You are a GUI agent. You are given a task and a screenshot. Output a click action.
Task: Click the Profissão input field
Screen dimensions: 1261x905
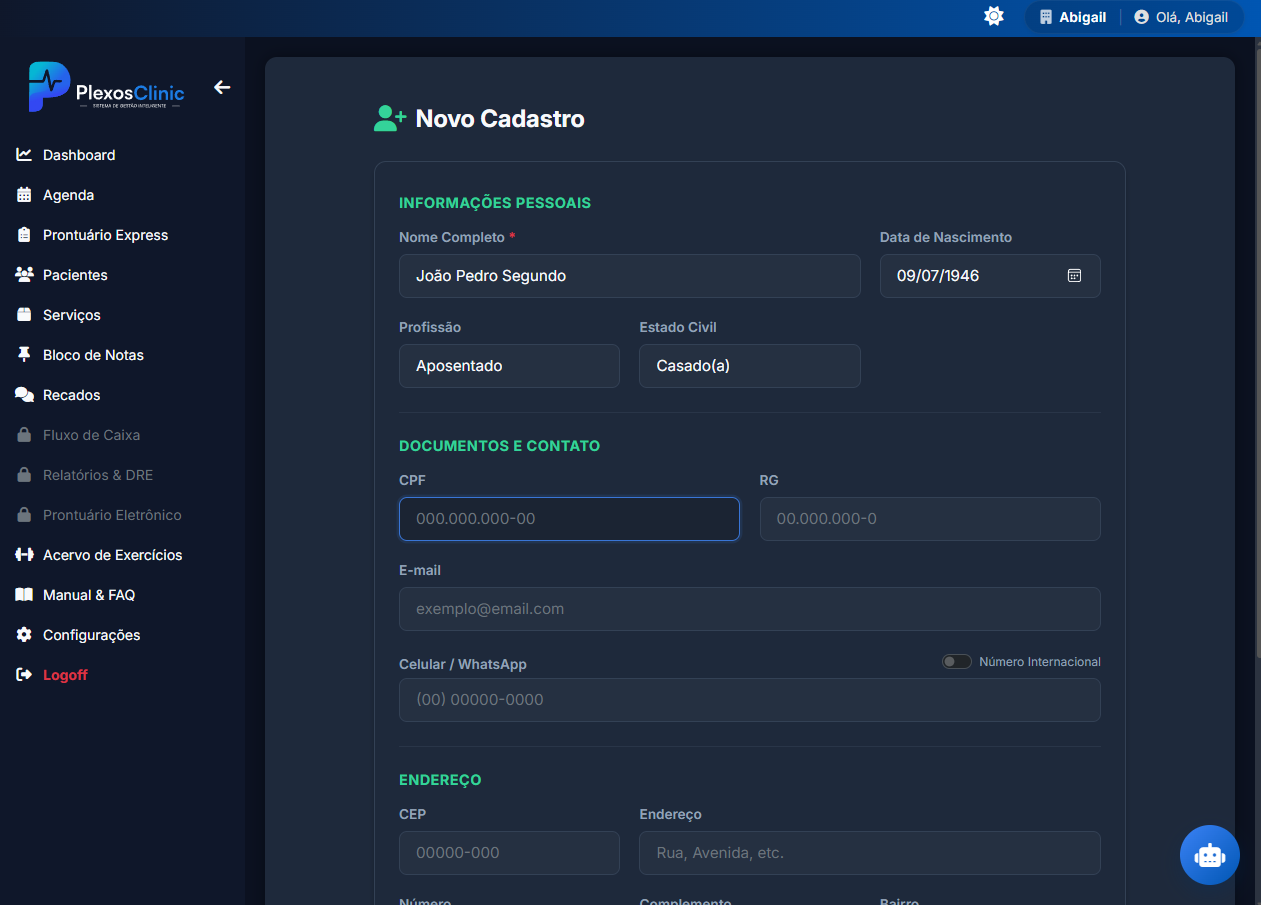pos(509,366)
